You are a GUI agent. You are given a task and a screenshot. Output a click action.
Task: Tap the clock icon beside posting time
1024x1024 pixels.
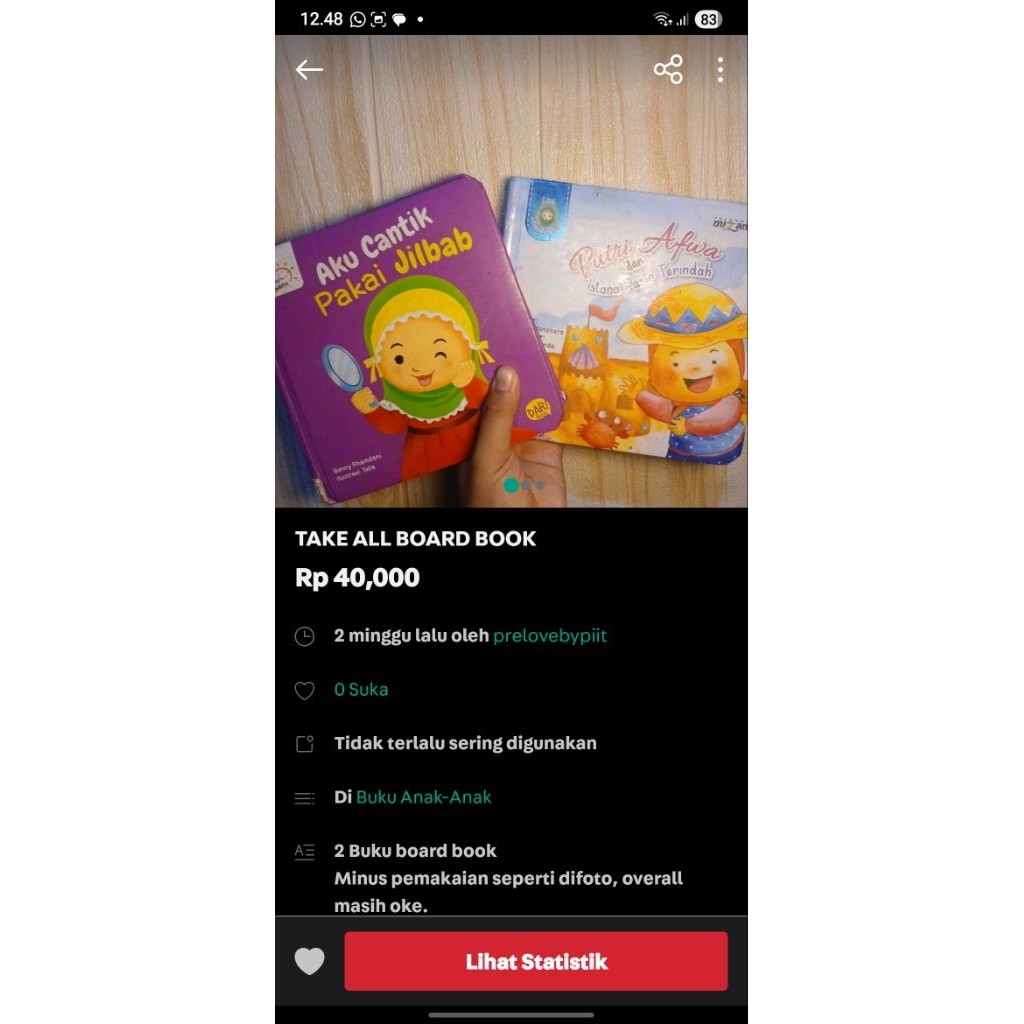pyautogui.click(x=304, y=636)
